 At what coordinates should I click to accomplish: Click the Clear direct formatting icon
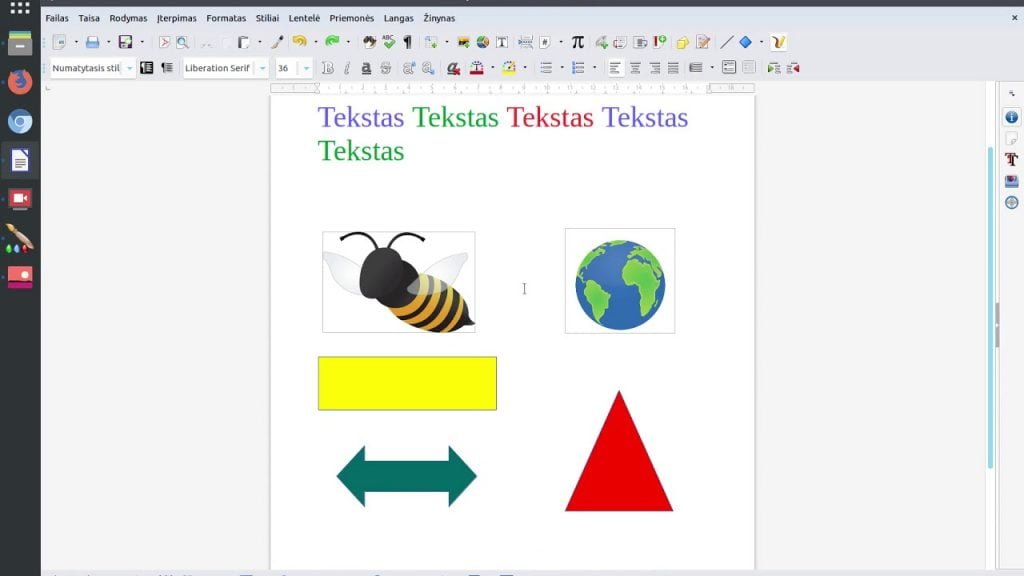pyautogui.click(x=453, y=68)
